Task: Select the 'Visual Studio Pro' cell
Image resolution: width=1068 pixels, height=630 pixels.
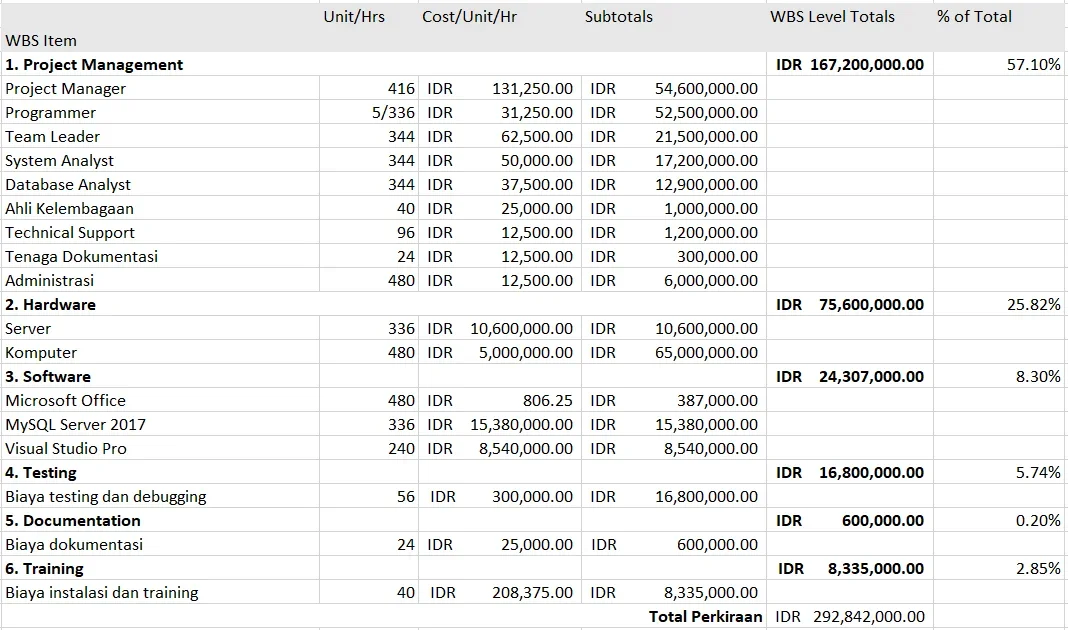Action: pyautogui.click(x=66, y=448)
